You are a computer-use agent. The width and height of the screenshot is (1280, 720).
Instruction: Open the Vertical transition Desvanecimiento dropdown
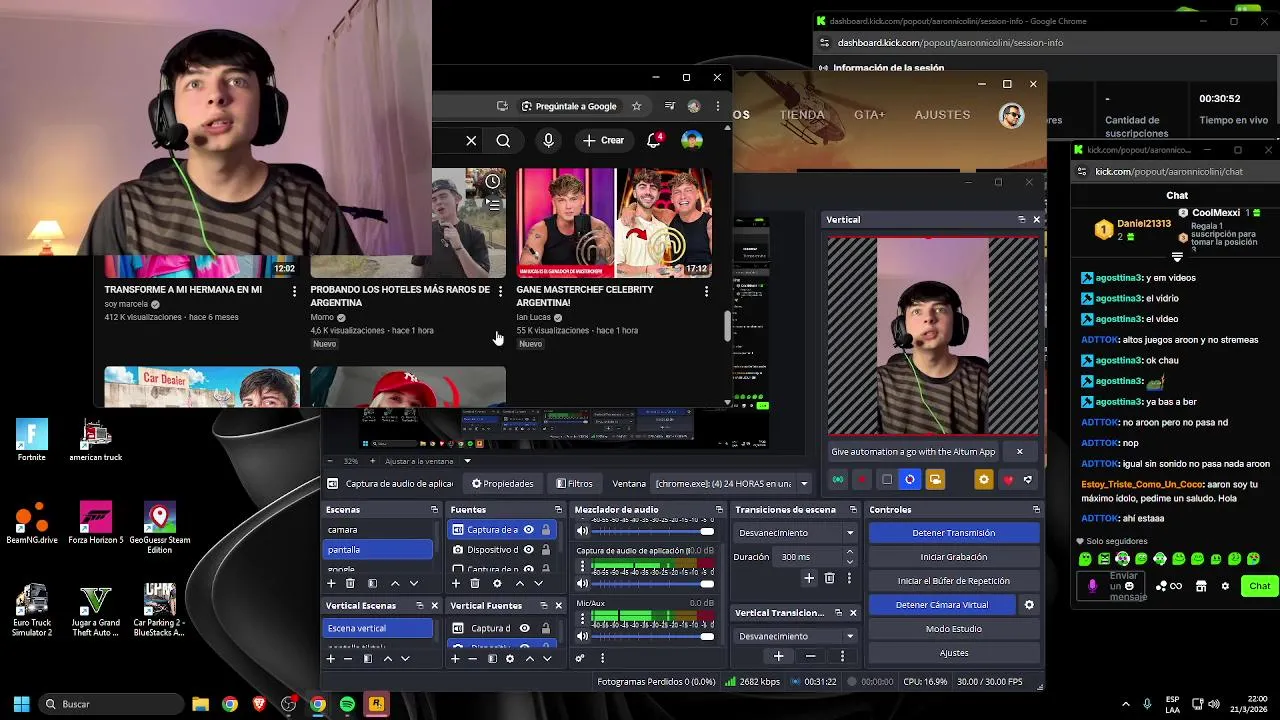point(795,636)
